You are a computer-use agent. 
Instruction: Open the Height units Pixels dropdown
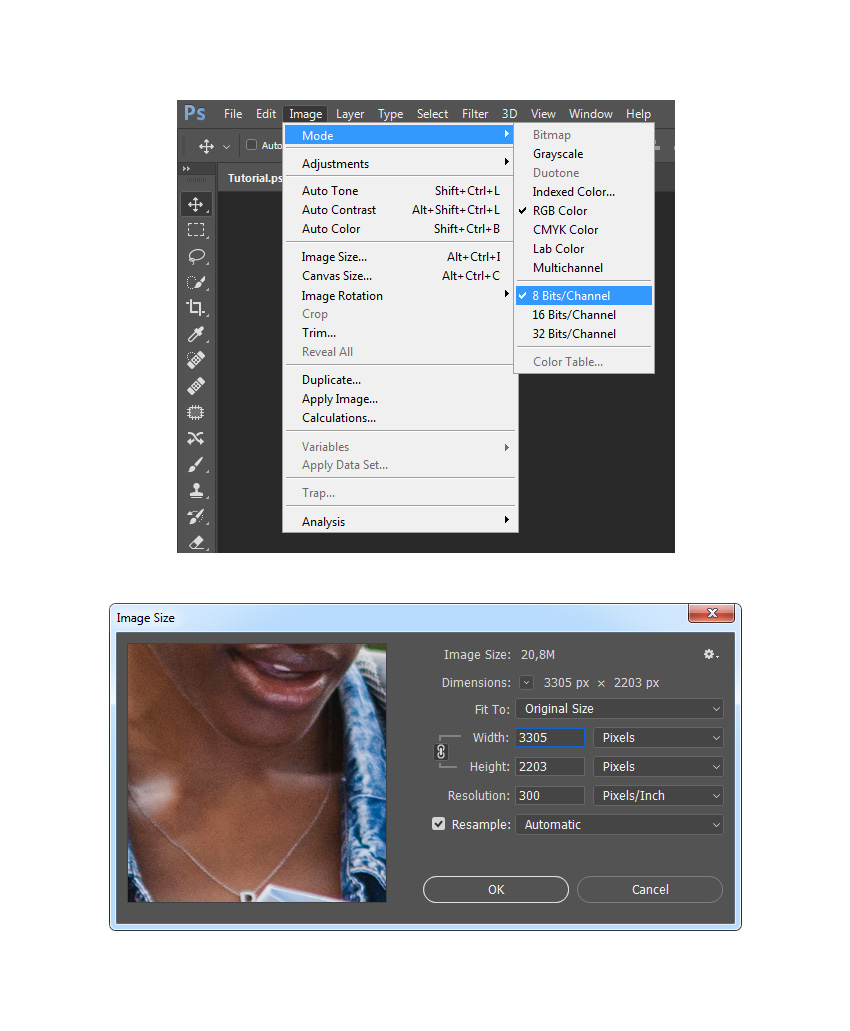click(x=658, y=767)
